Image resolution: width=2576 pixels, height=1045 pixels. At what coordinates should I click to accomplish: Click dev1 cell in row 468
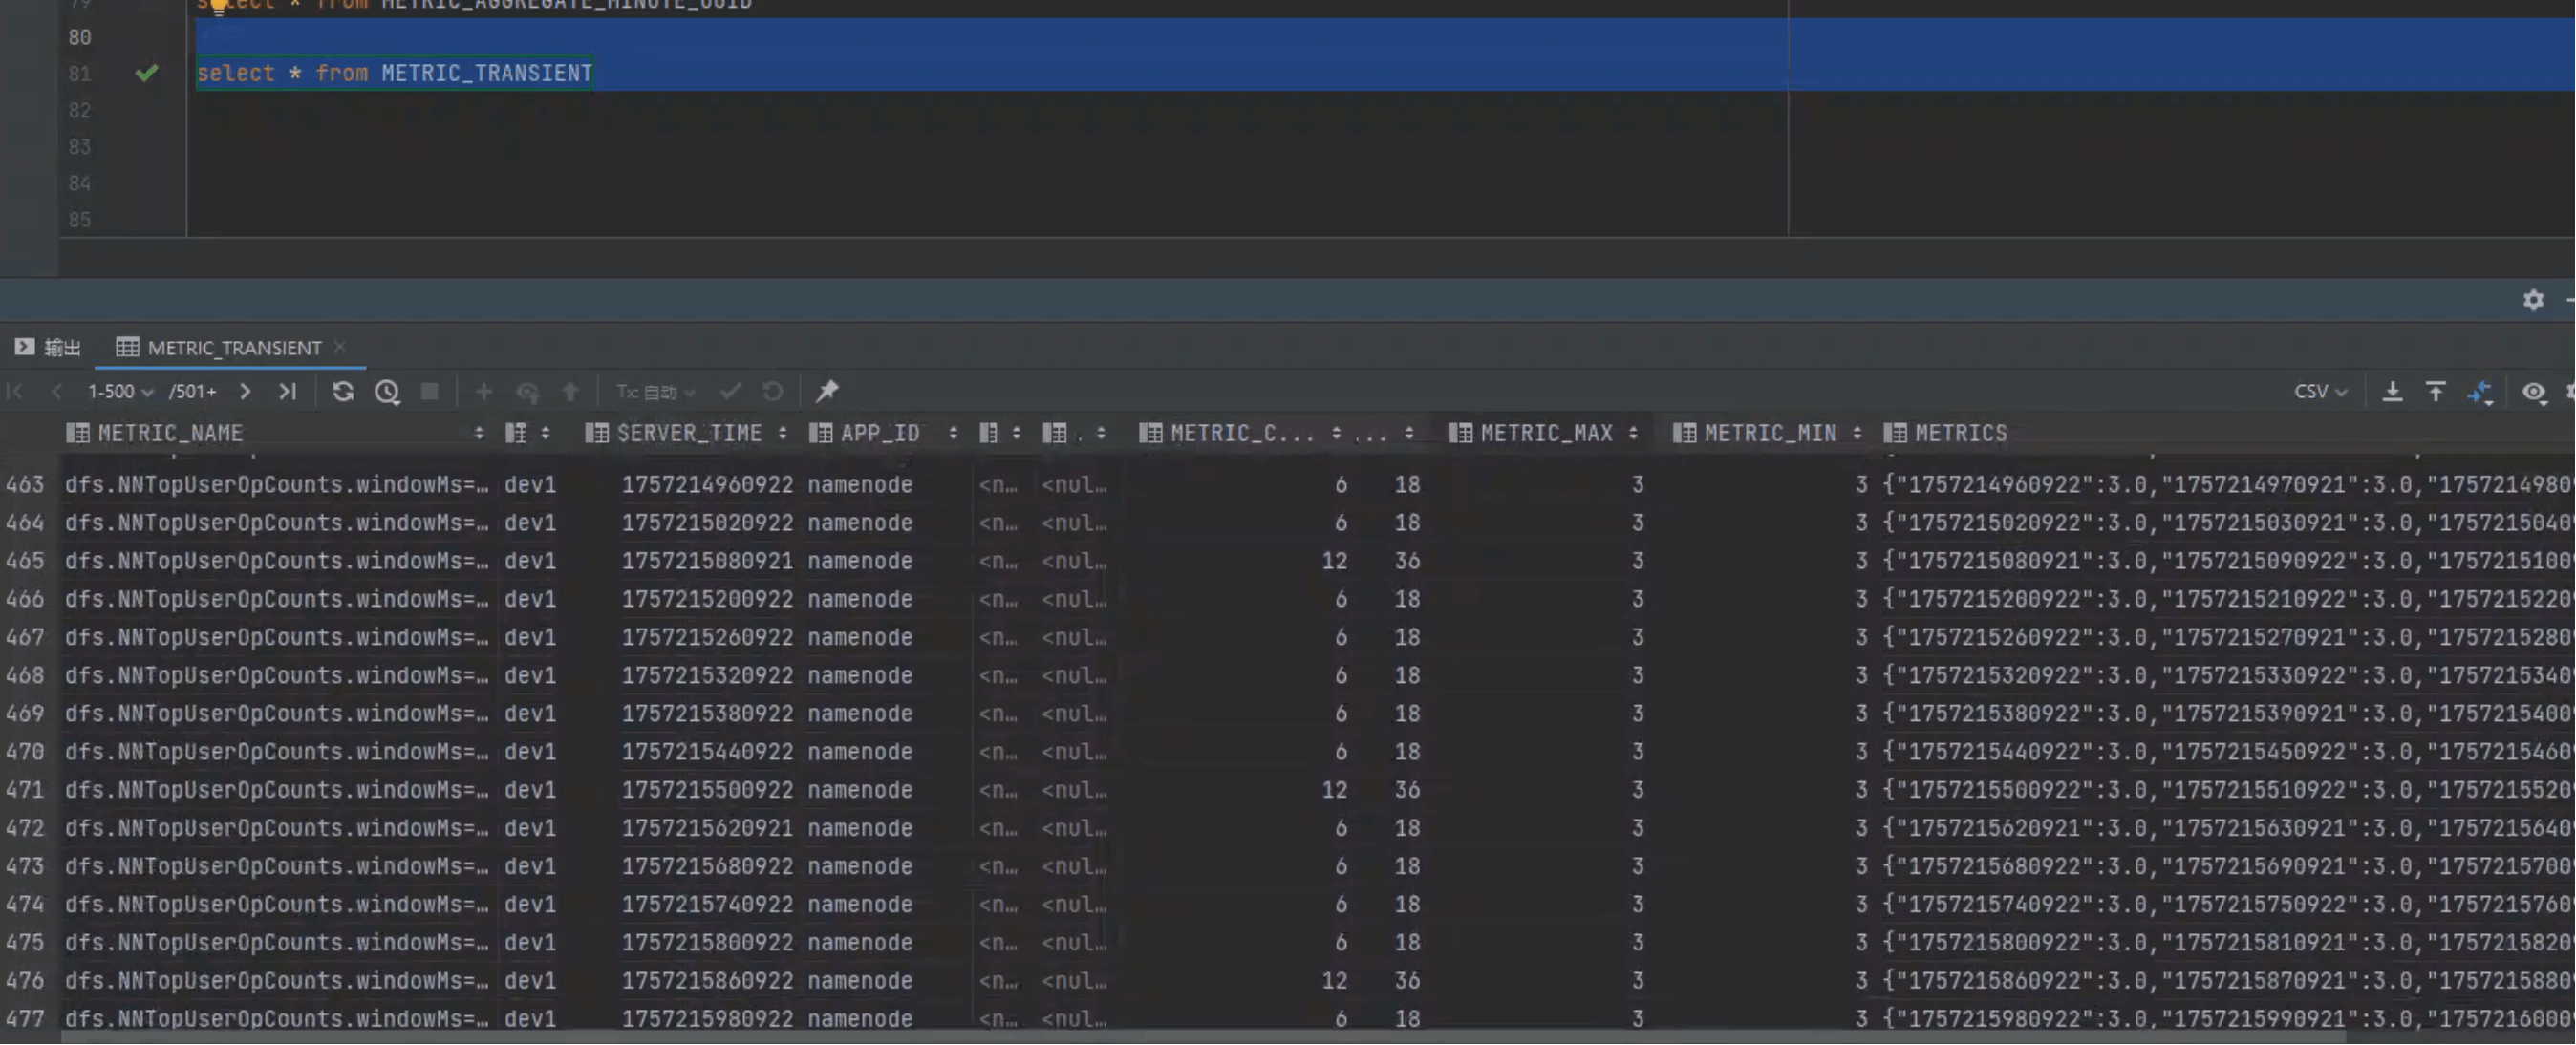(530, 676)
